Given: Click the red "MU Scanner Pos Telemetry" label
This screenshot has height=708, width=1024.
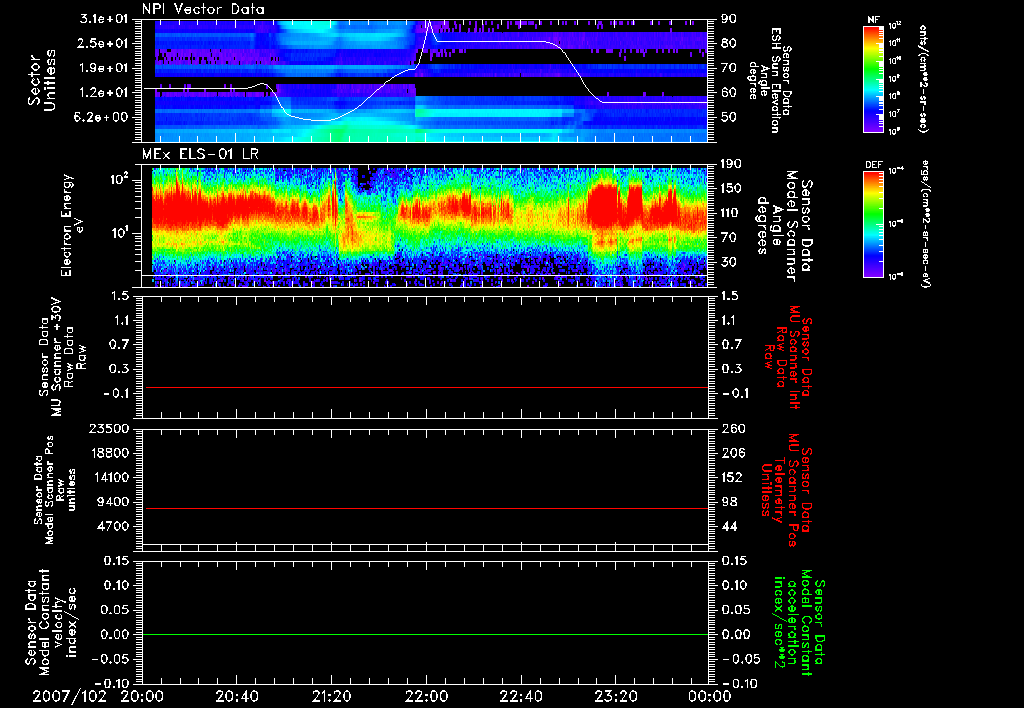Looking at the screenshot, I should click(785, 490).
